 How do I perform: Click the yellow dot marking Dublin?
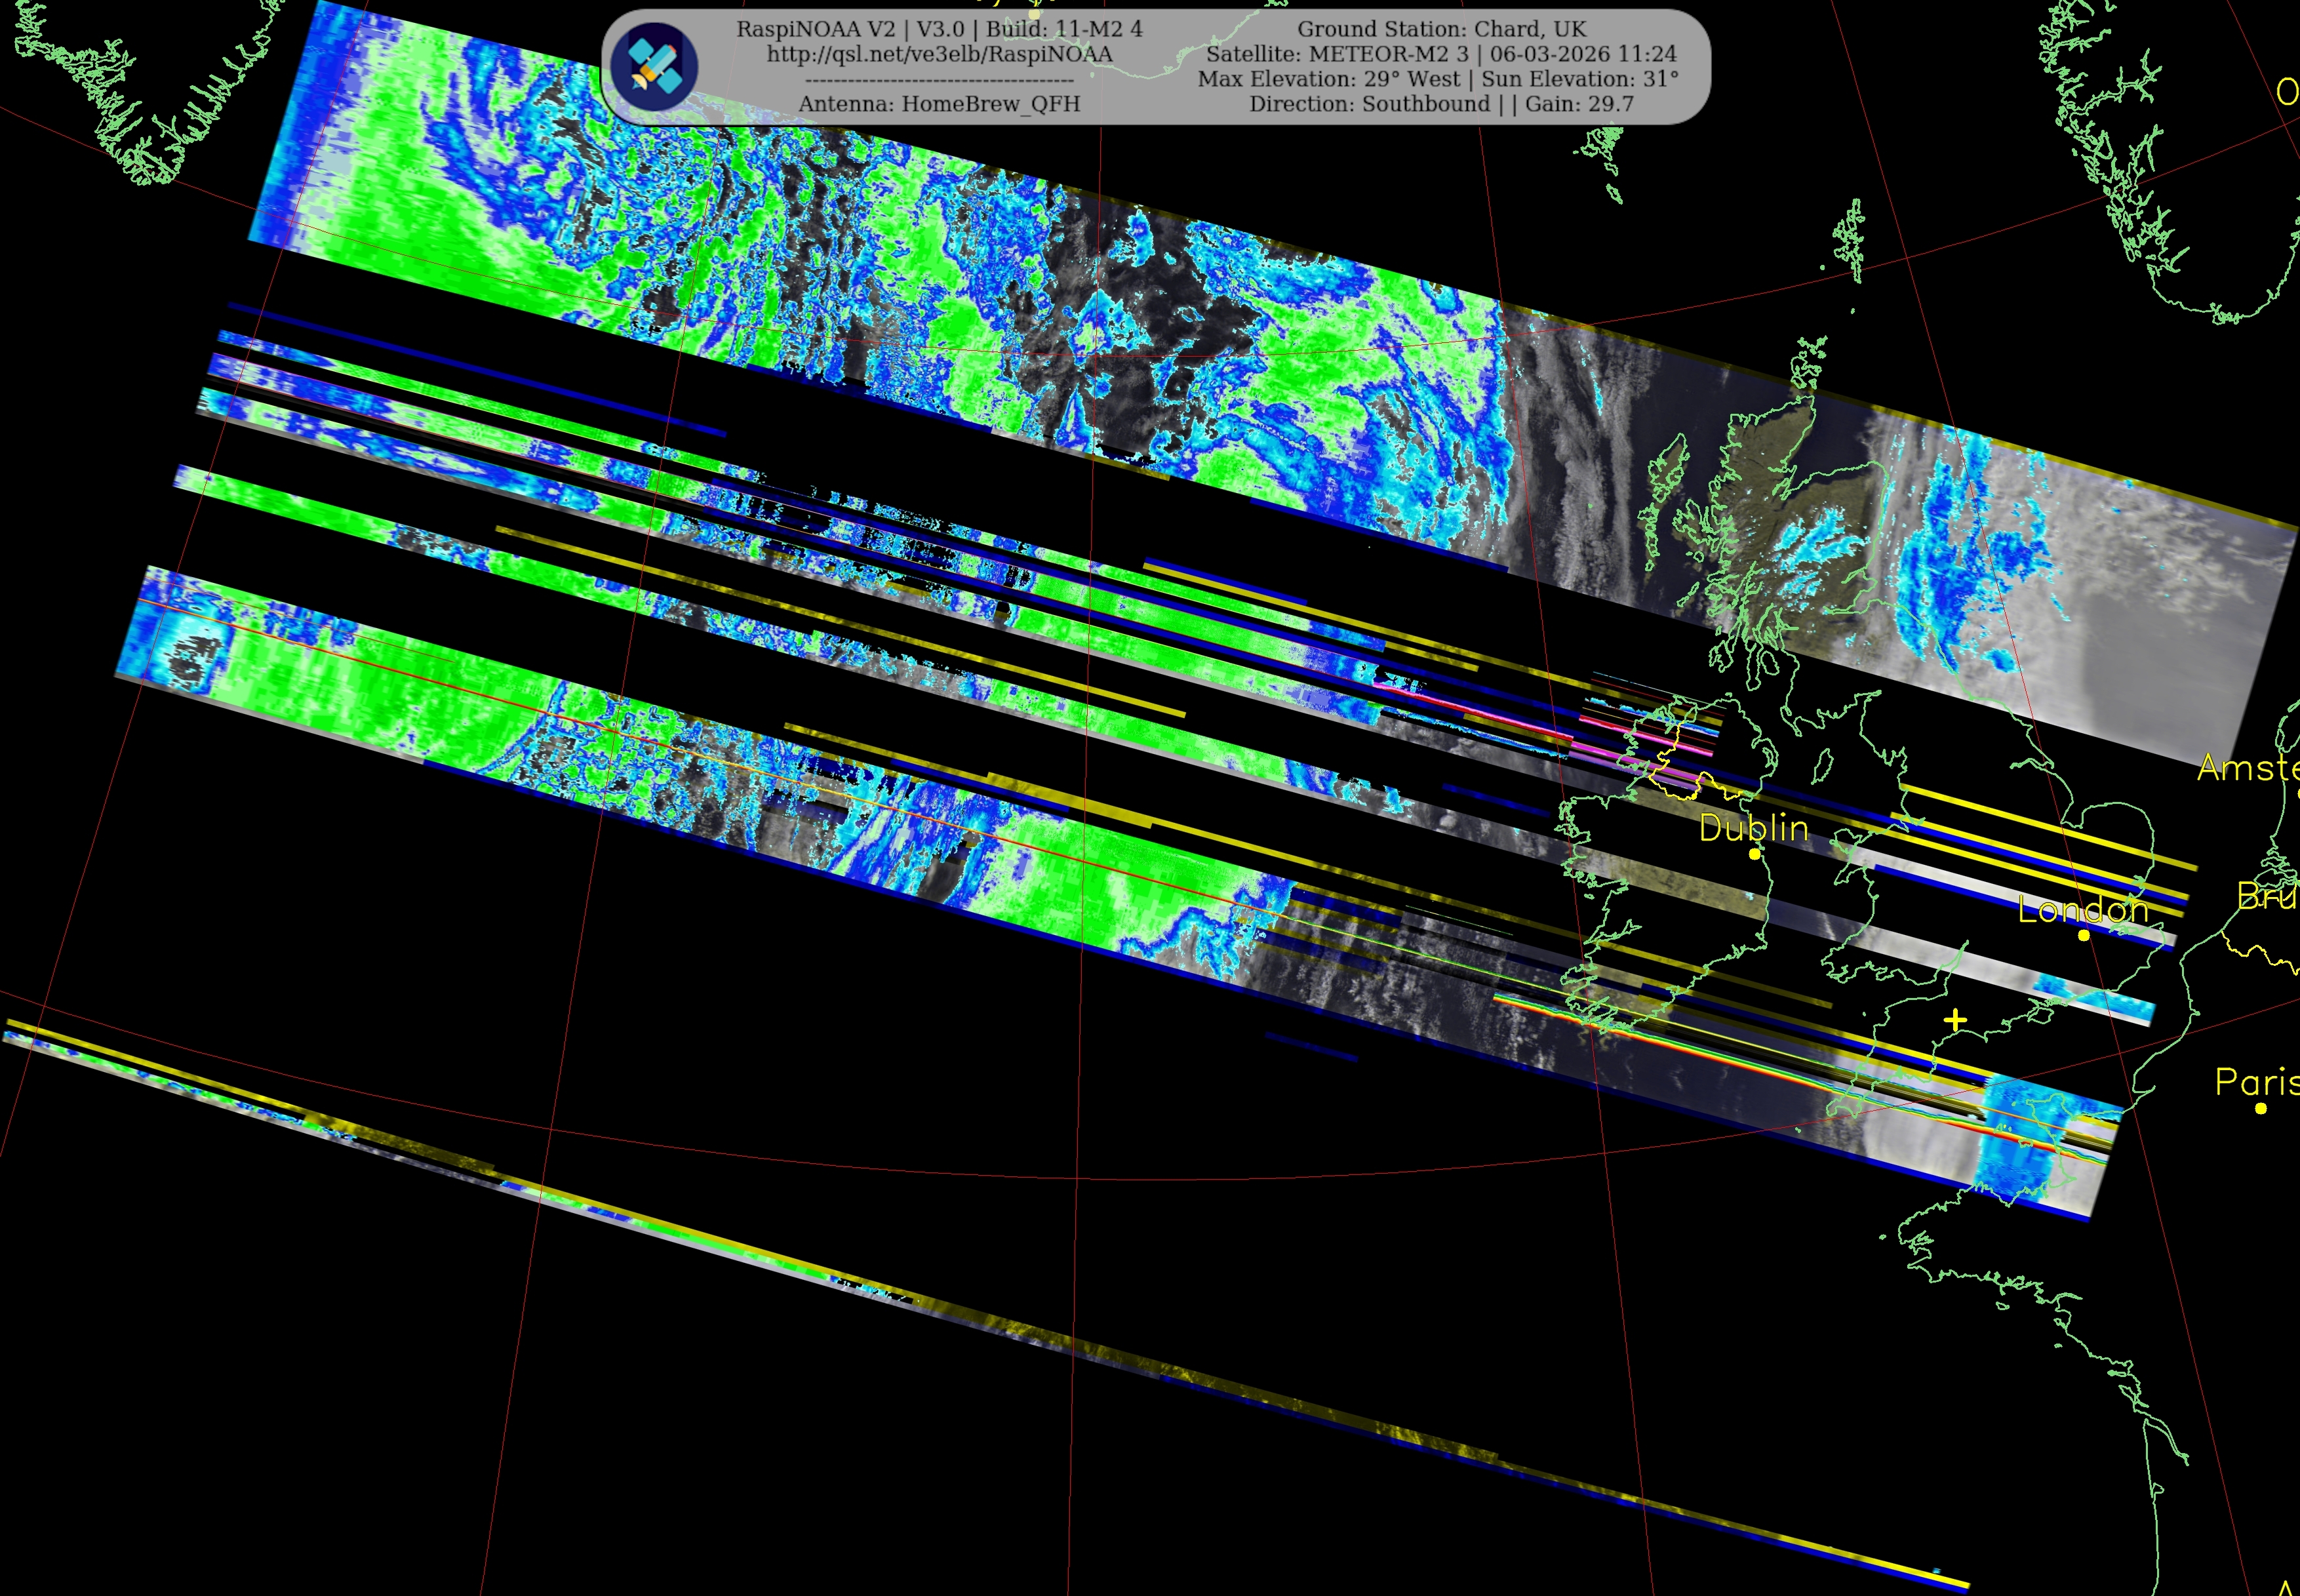point(1754,854)
